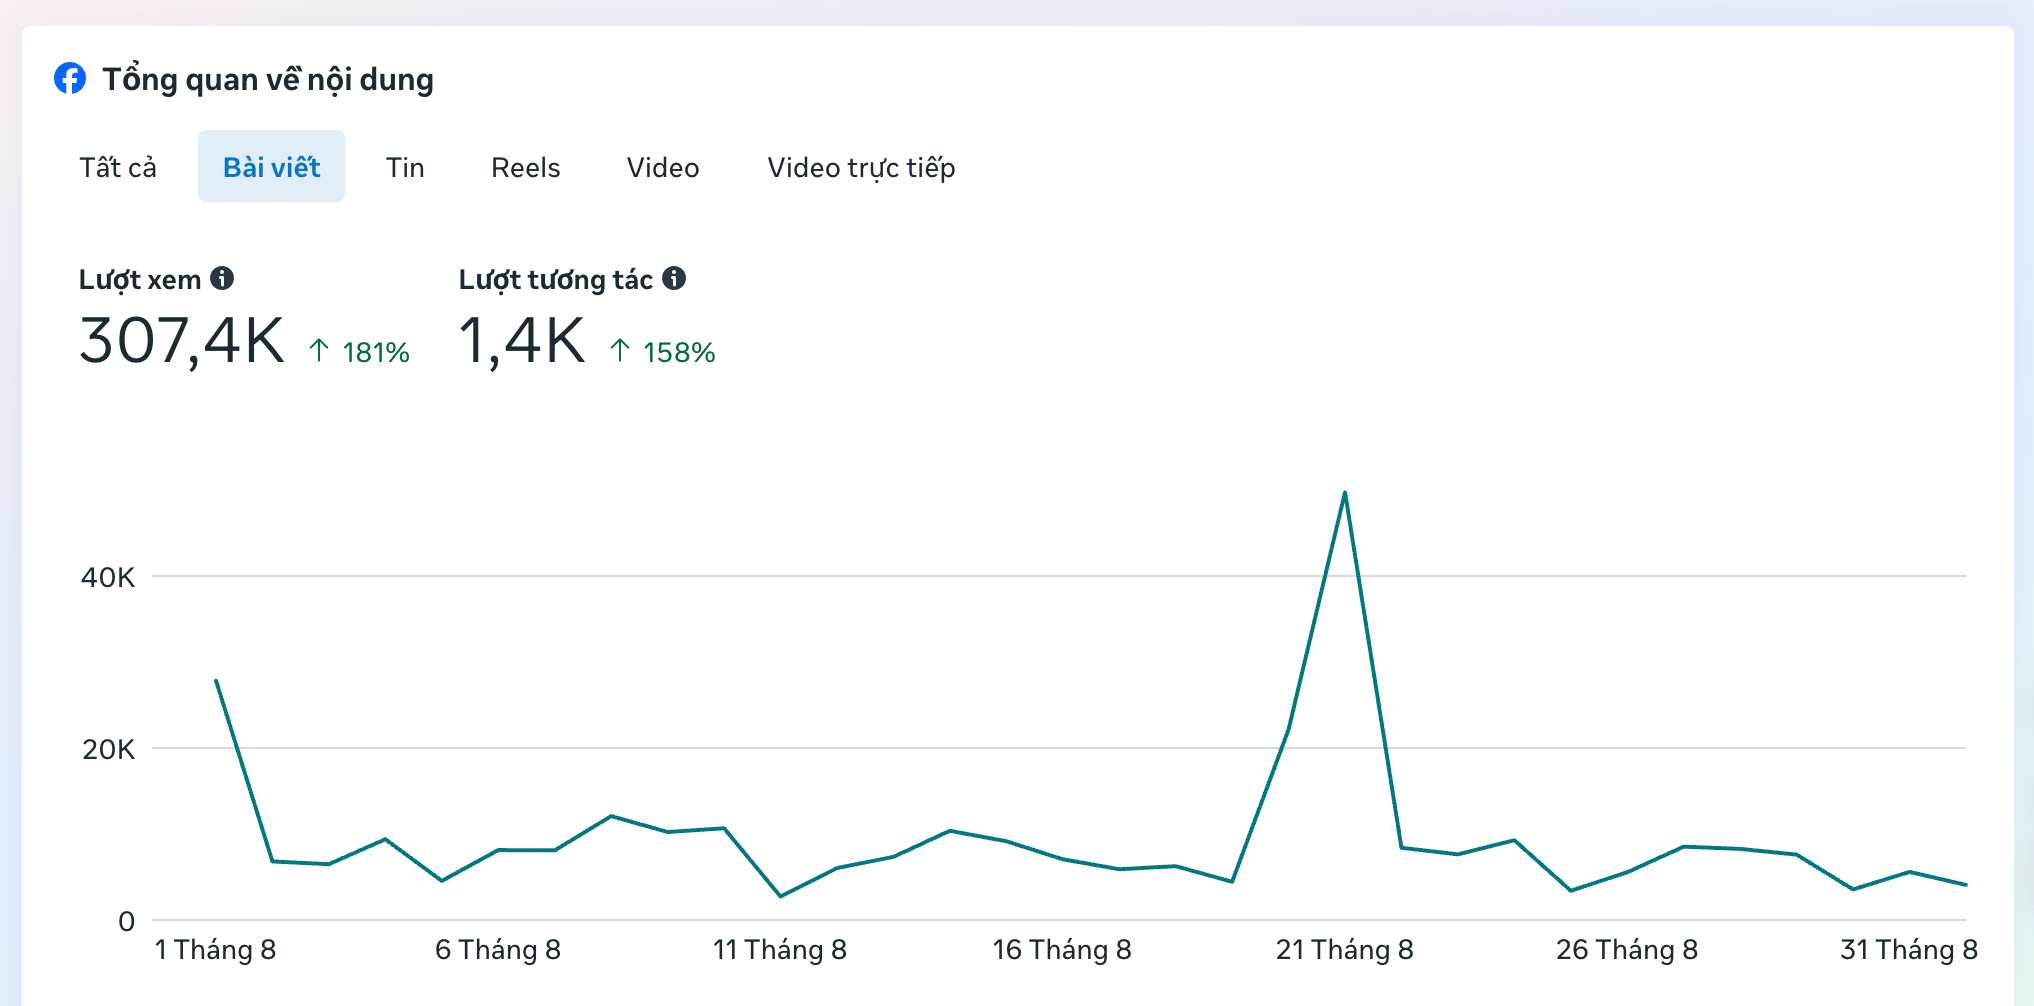The height and width of the screenshot is (1006, 2034).
Task: Select the Video tab
Action: point(663,167)
